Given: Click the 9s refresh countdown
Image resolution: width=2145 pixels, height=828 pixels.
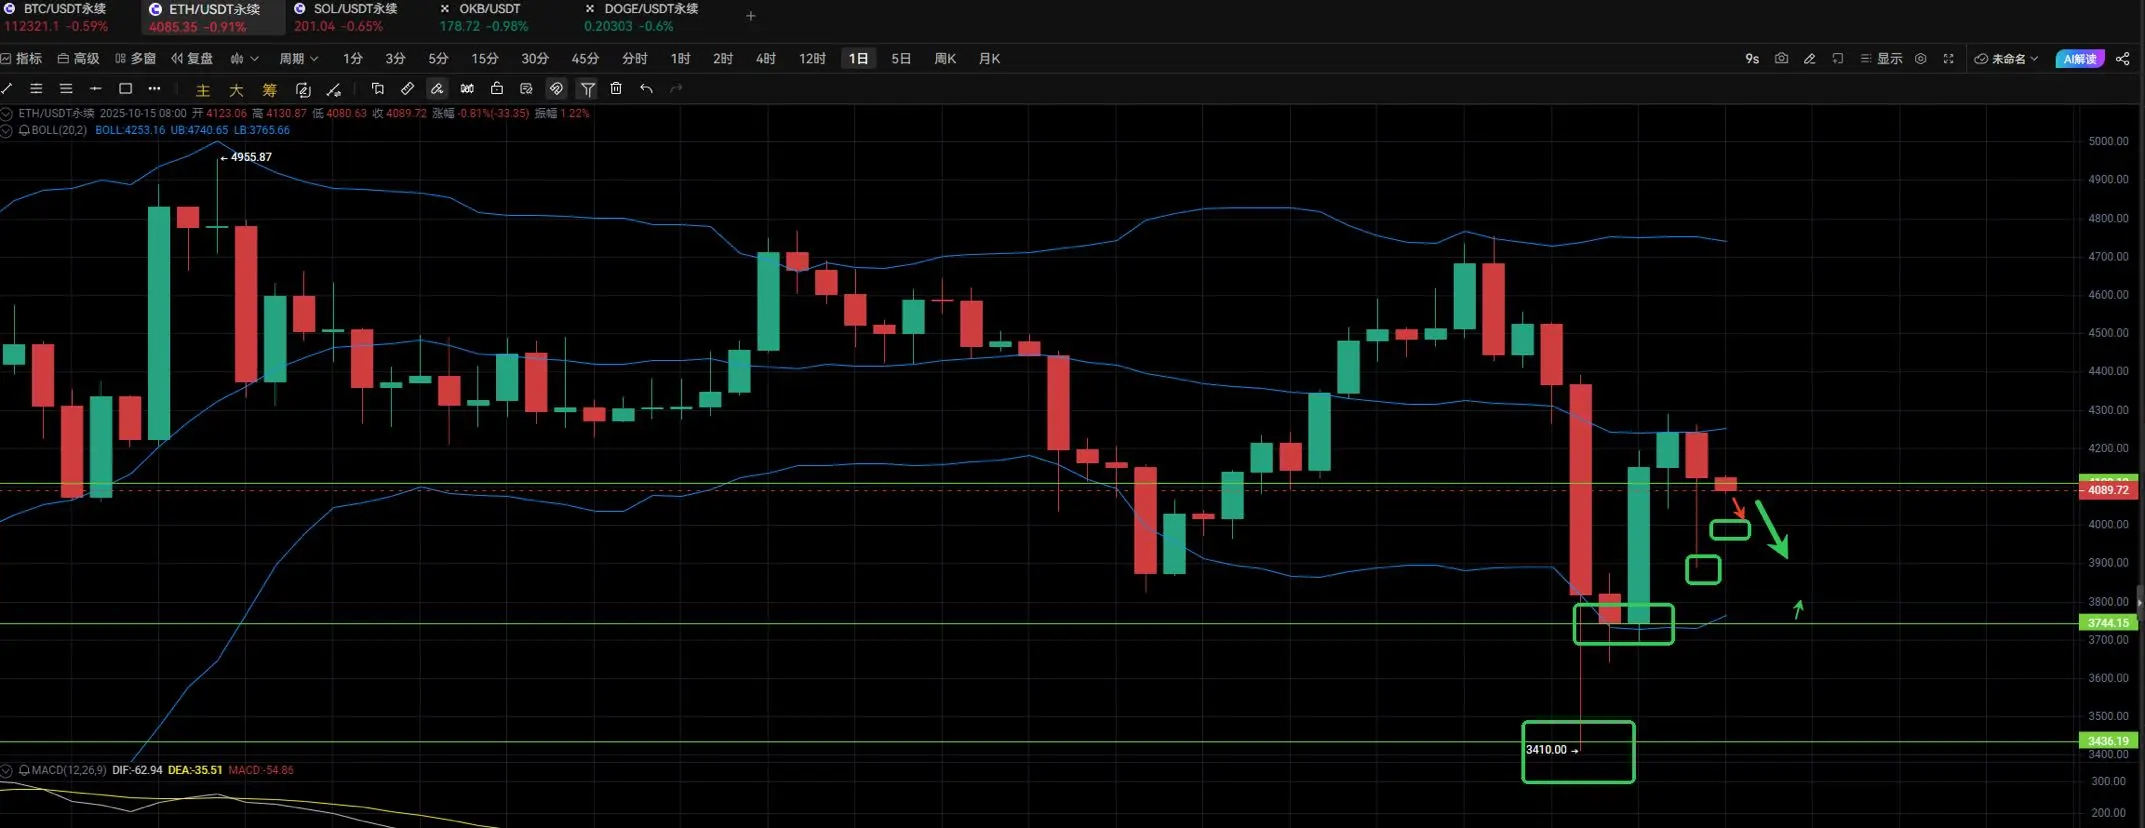Looking at the screenshot, I should [1752, 59].
